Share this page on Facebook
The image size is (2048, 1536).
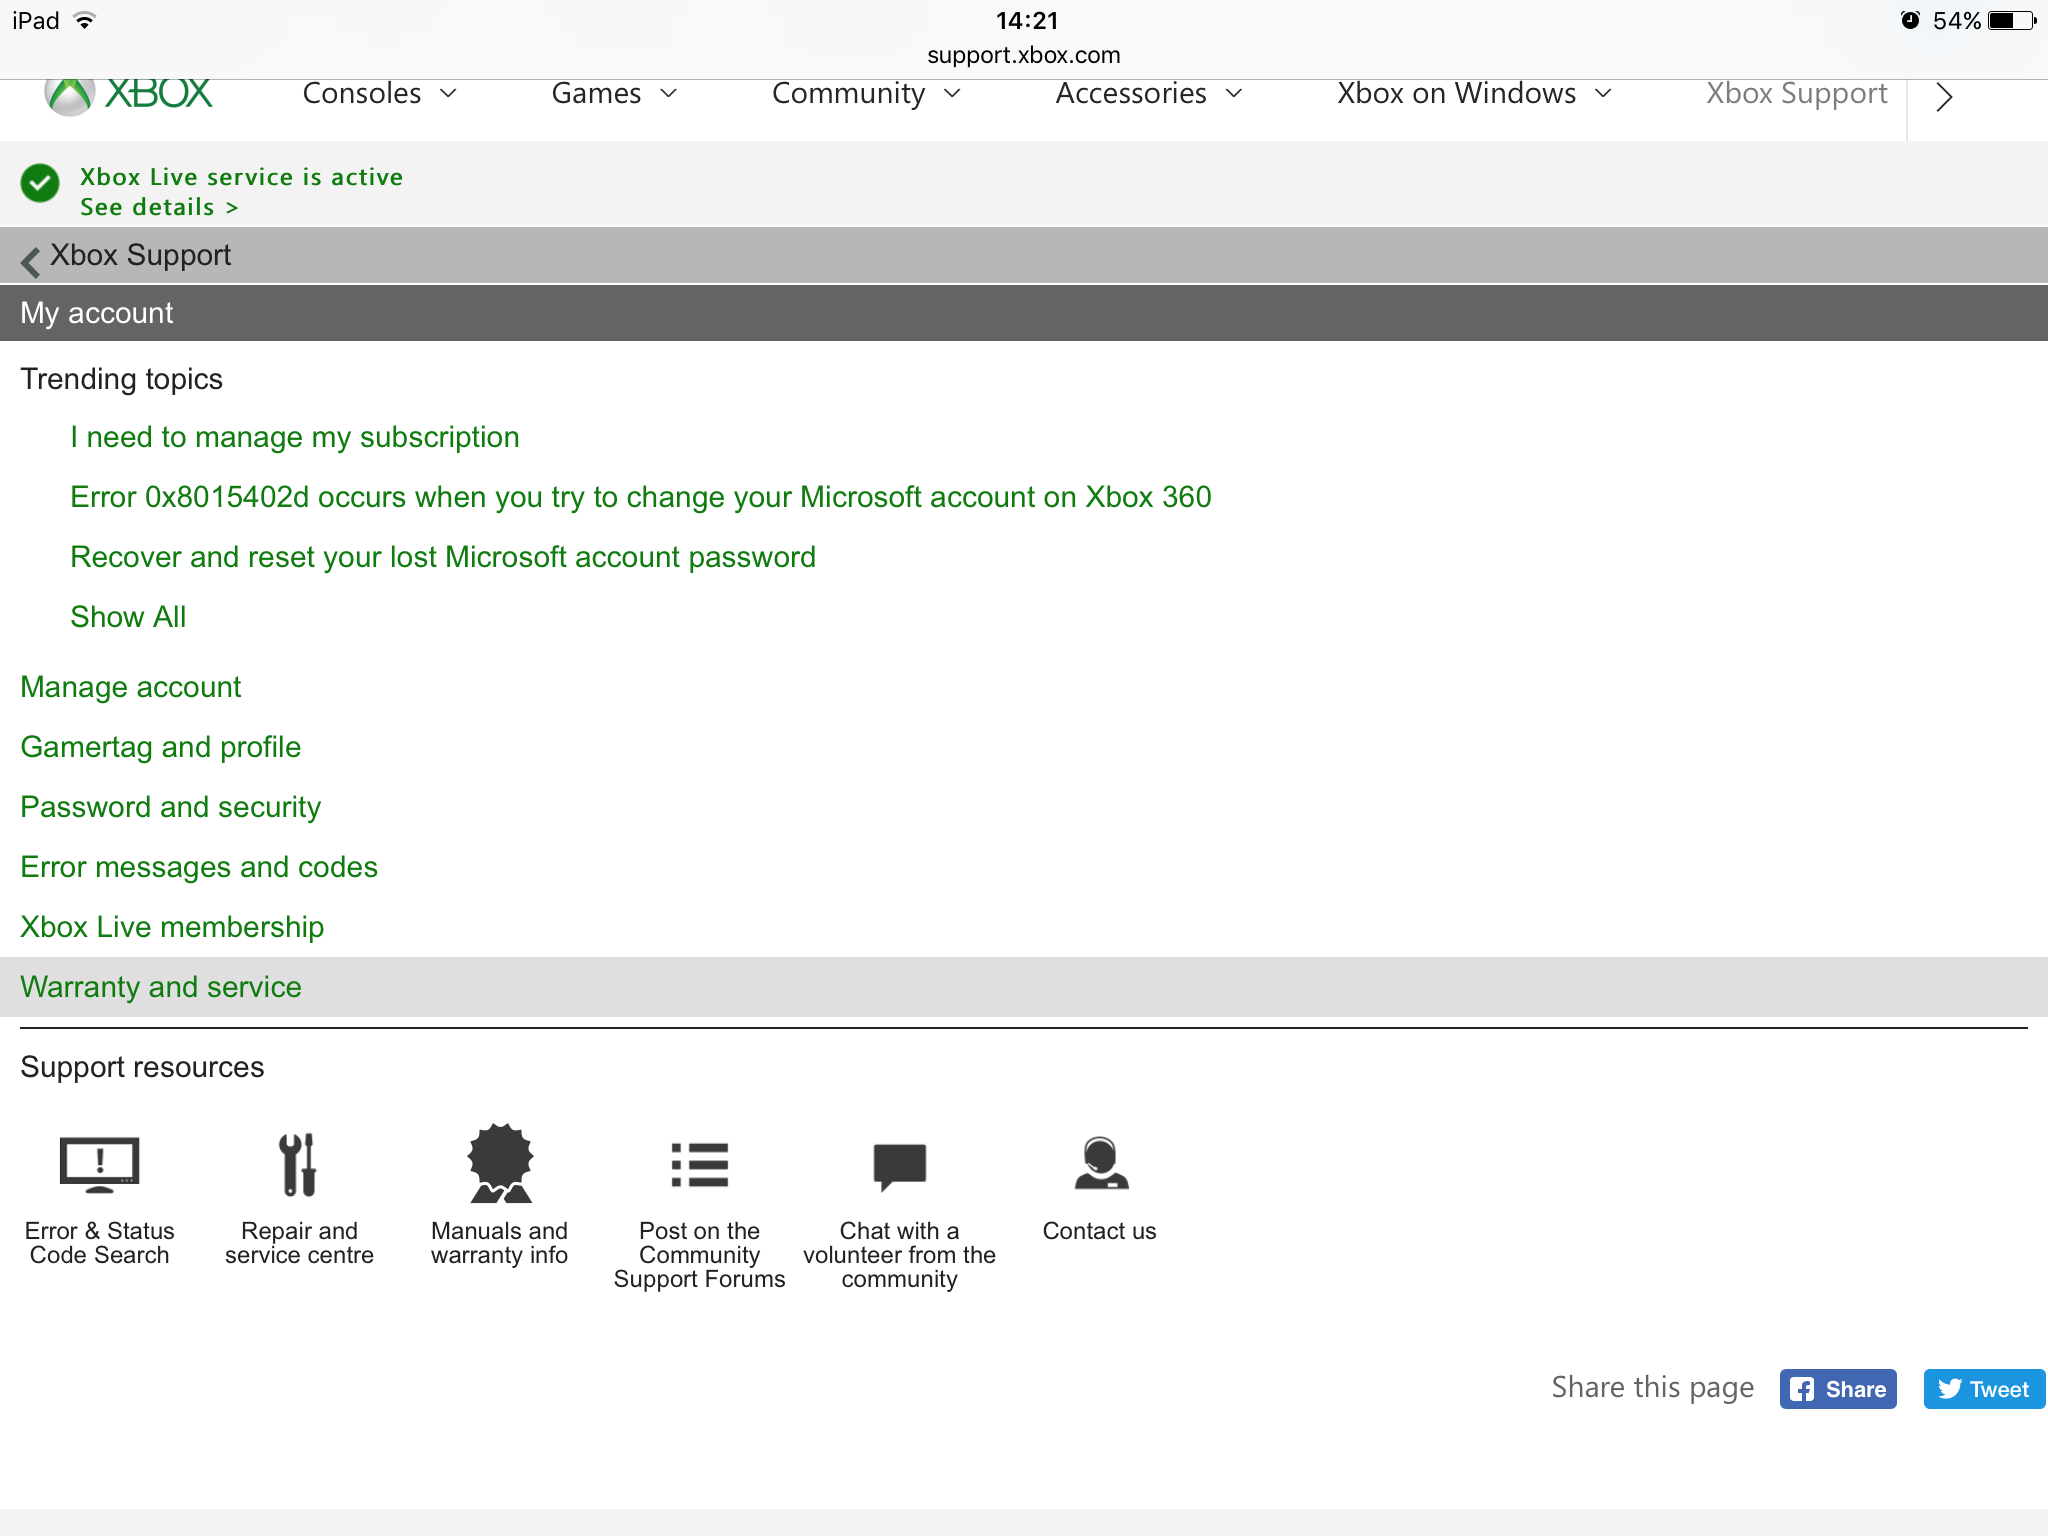point(1838,1389)
